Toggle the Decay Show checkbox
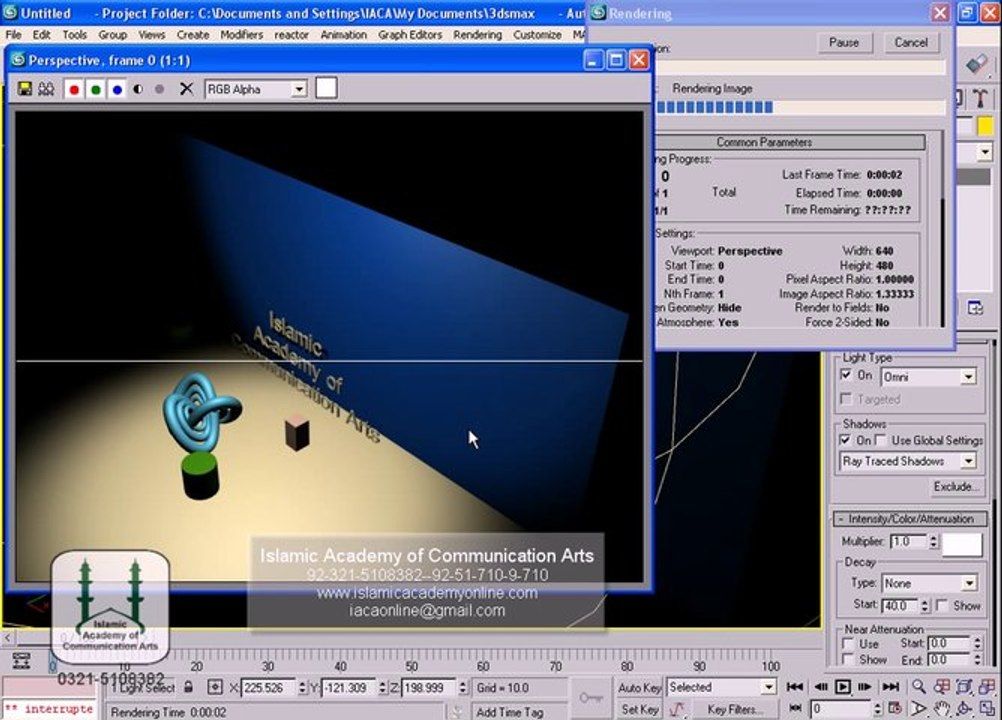Image resolution: width=1002 pixels, height=720 pixels. pyautogui.click(x=941, y=604)
